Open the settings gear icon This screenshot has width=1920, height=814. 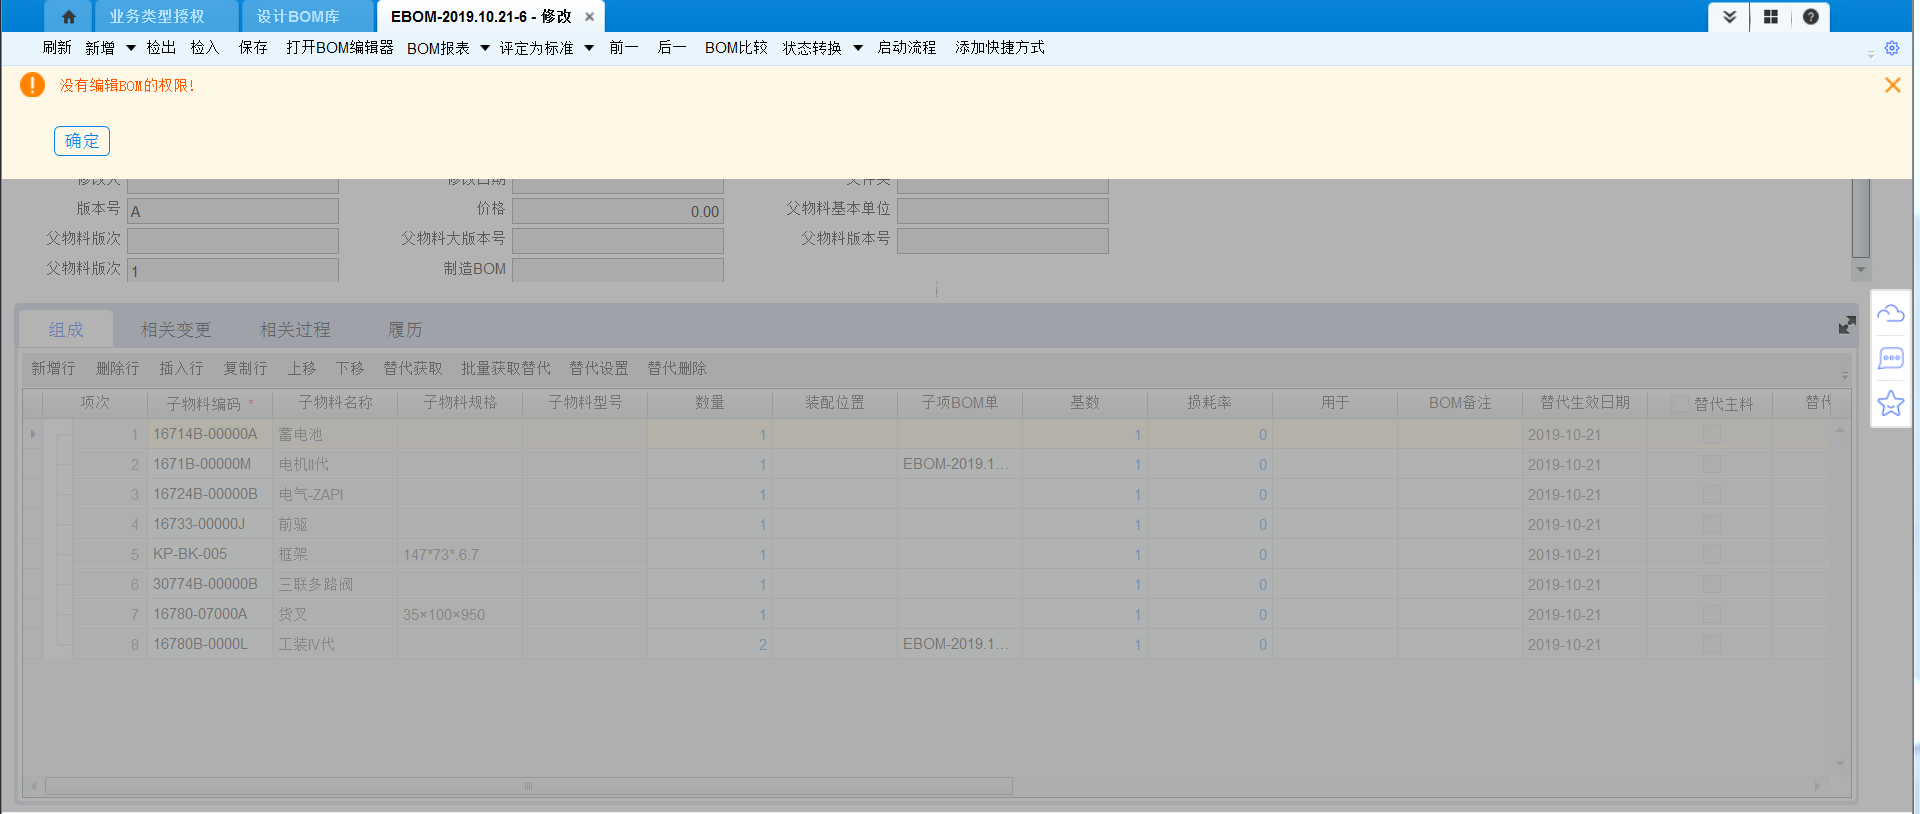(1892, 48)
